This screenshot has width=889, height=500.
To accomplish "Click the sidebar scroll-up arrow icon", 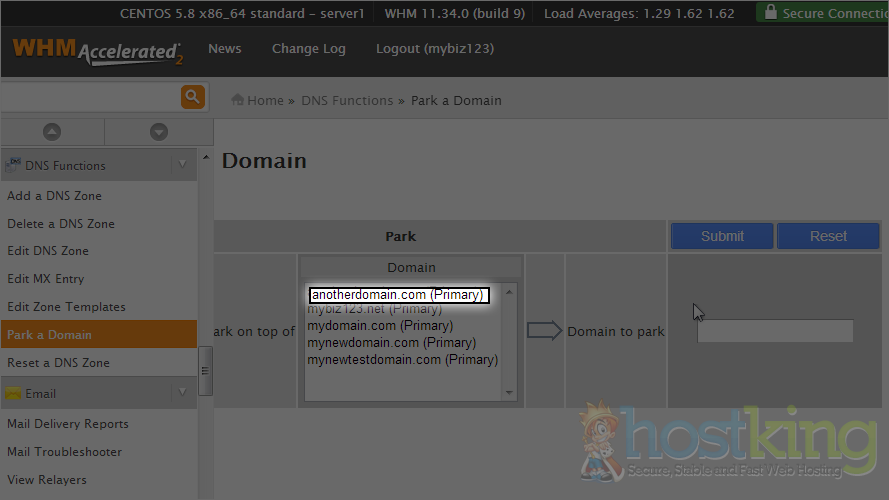I will [x=52, y=132].
